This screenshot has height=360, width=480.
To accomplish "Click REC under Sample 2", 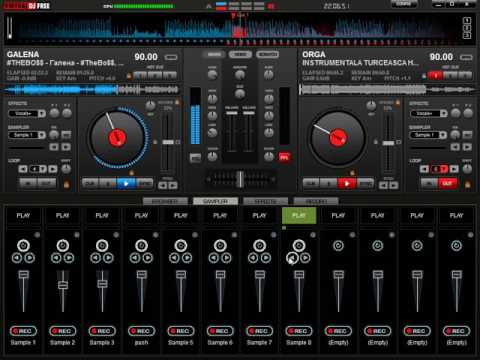I will pyautogui.click(x=62, y=331).
